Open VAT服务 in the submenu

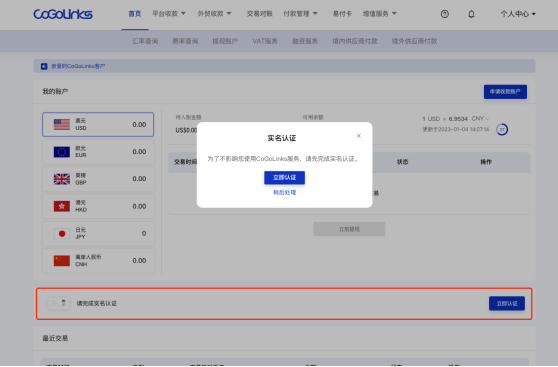[x=265, y=41]
